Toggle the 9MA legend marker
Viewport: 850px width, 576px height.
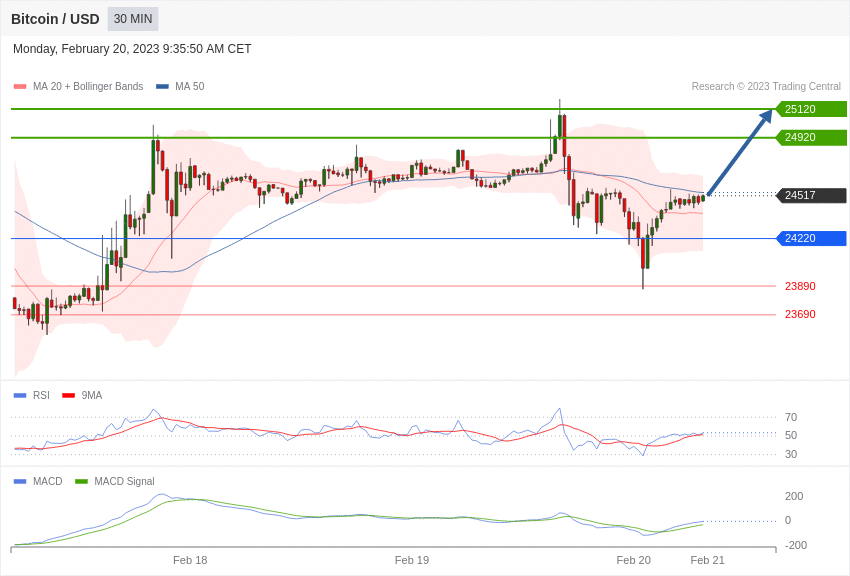coord(69,396)
